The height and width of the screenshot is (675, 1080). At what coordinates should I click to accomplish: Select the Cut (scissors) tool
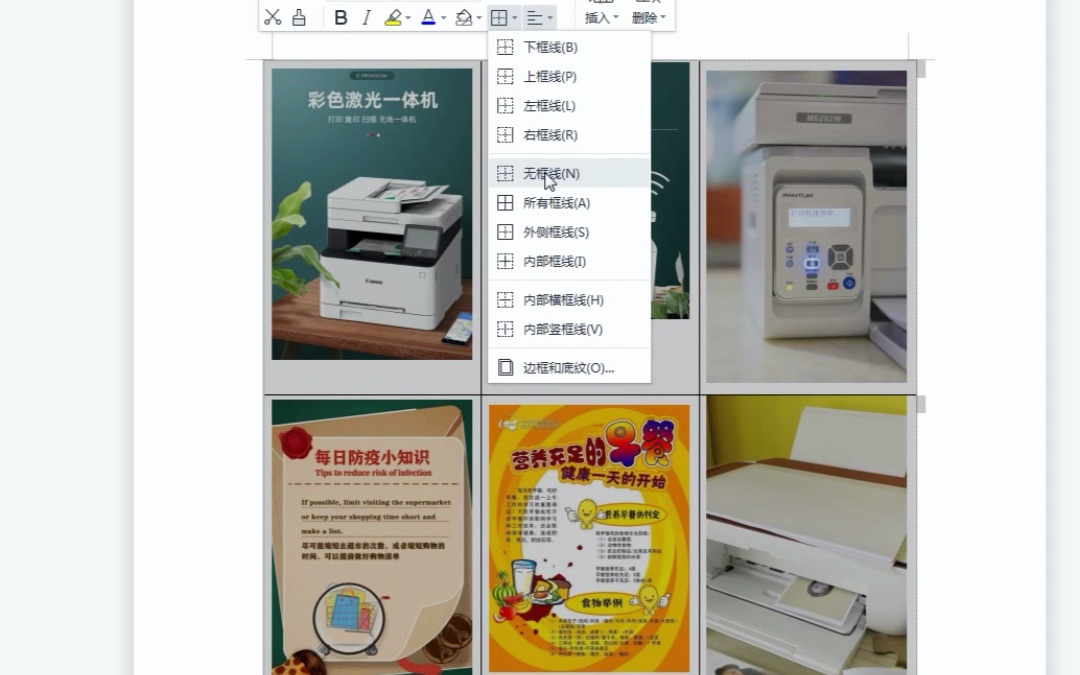(x=272, y=17)
